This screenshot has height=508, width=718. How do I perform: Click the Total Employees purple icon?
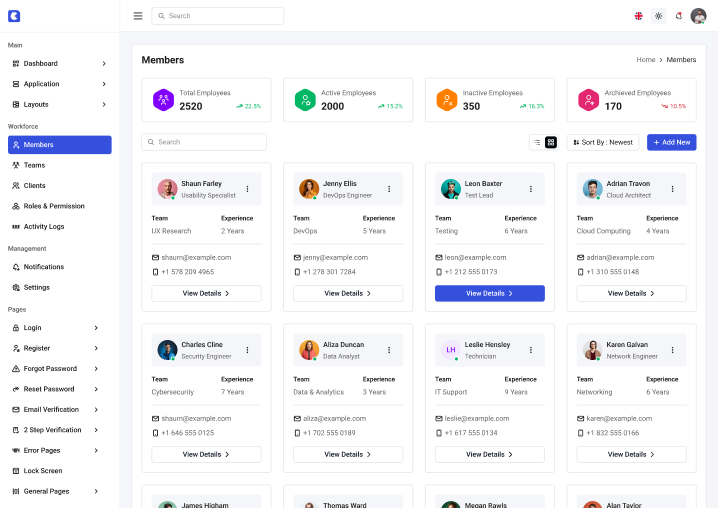(x=163, y=100)
